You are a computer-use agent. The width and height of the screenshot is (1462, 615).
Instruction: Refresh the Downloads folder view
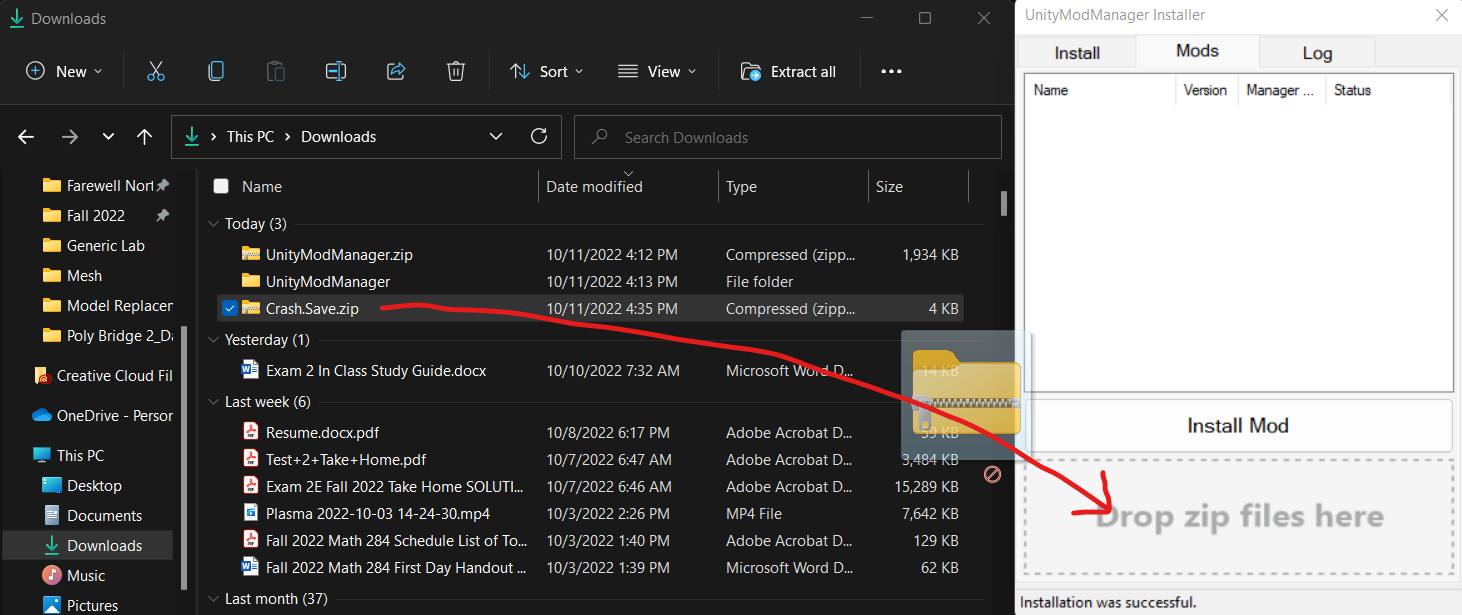click(539, 136)
